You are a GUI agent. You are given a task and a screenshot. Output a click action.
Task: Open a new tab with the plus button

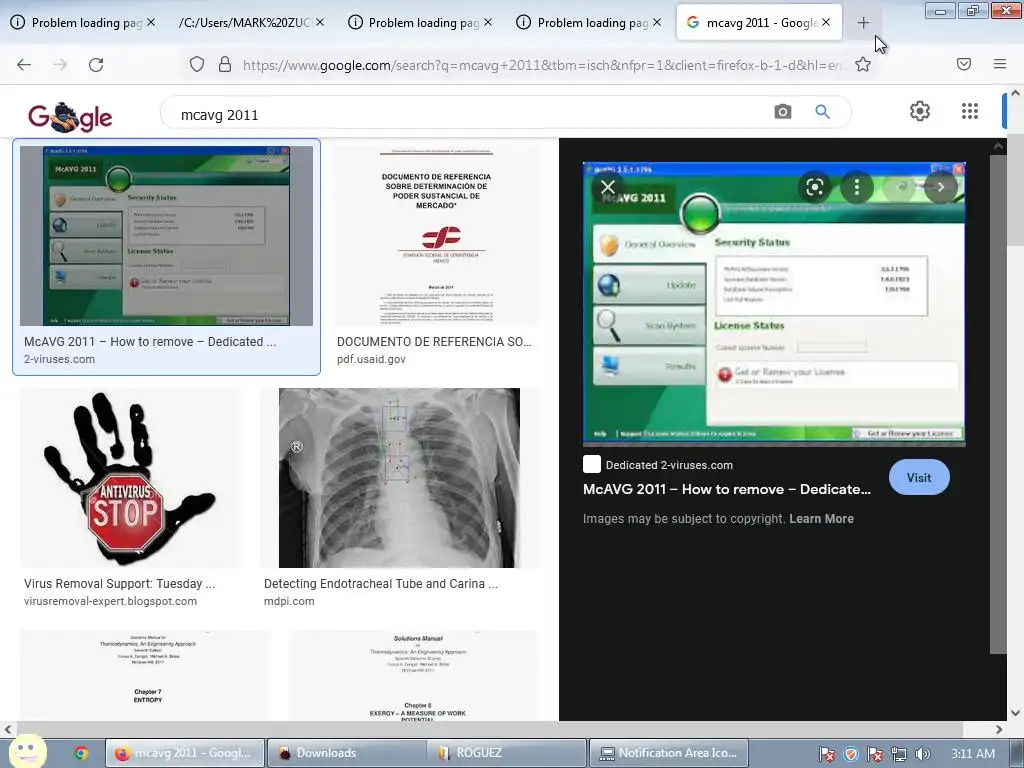(863, 23)
